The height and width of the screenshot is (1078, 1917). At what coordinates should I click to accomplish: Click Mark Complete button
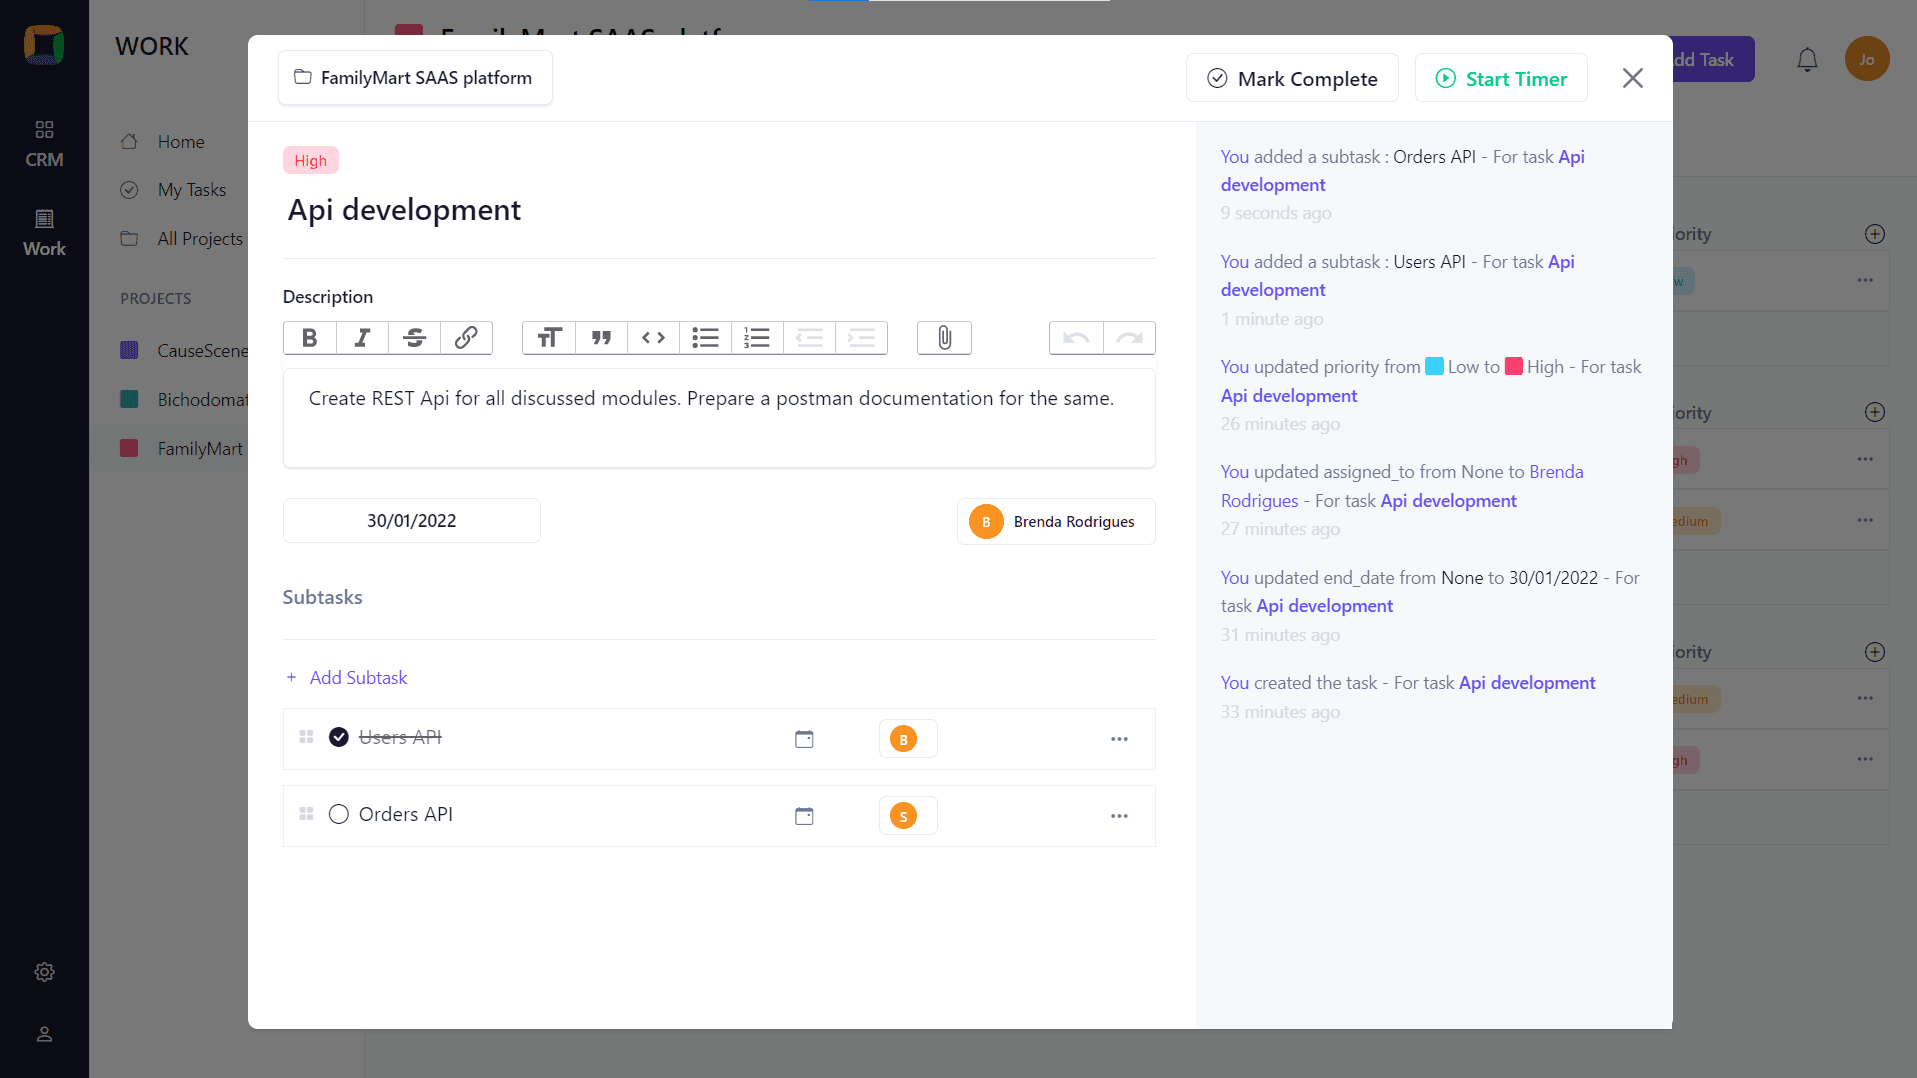(1292, 79)
